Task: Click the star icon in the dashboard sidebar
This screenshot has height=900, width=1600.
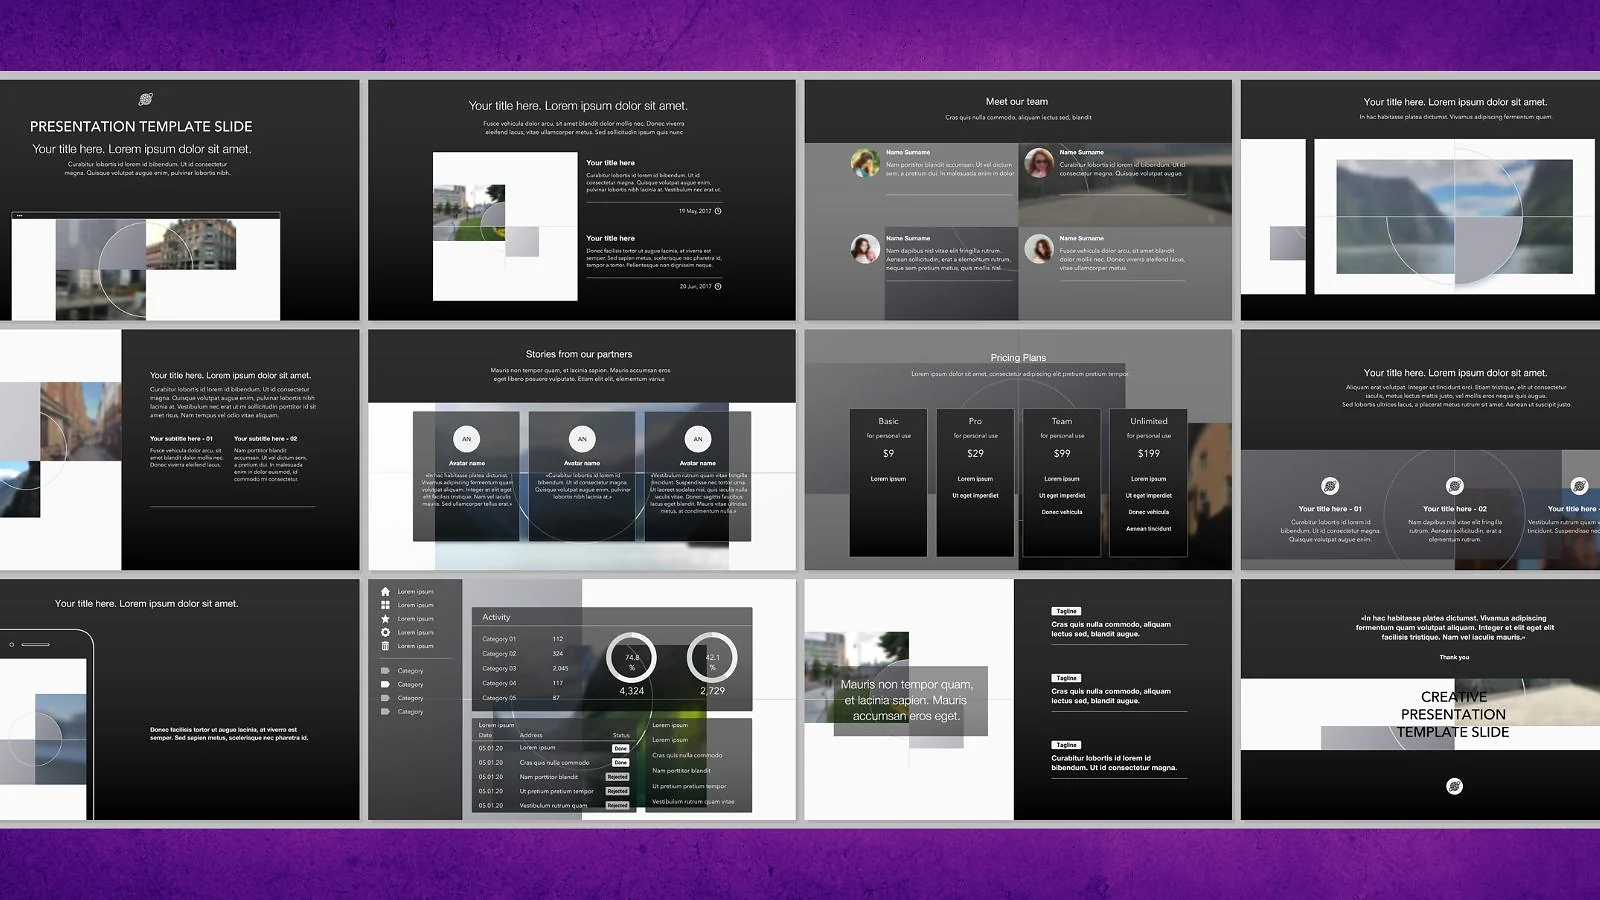Action: tap(385, 618)
